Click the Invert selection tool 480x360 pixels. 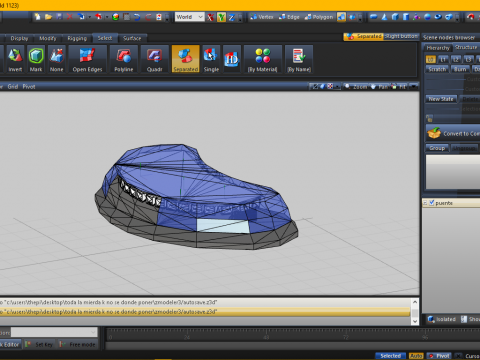15,59
